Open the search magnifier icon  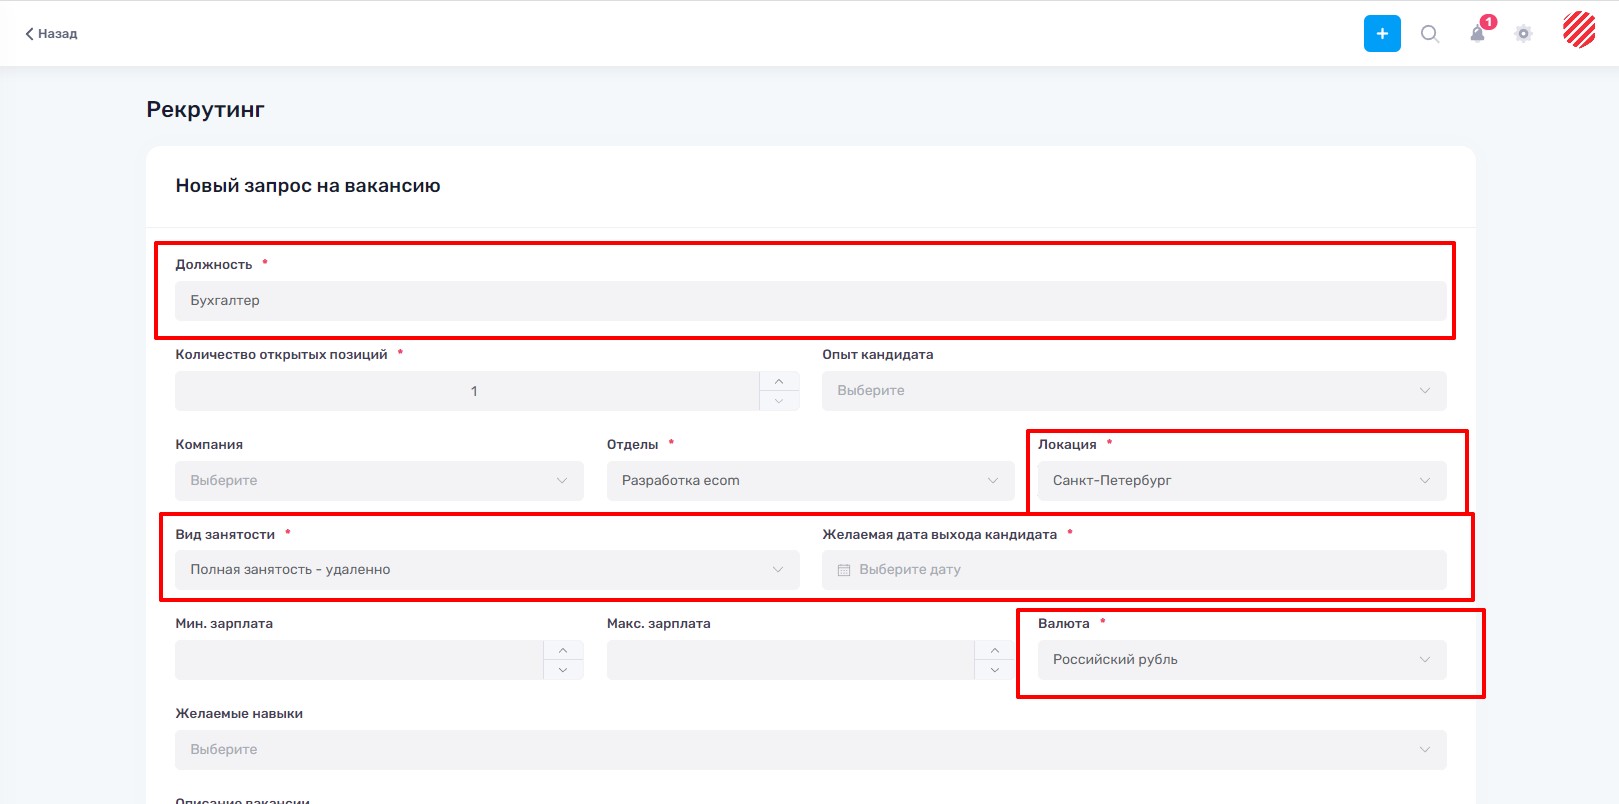tap(1430, 34)
